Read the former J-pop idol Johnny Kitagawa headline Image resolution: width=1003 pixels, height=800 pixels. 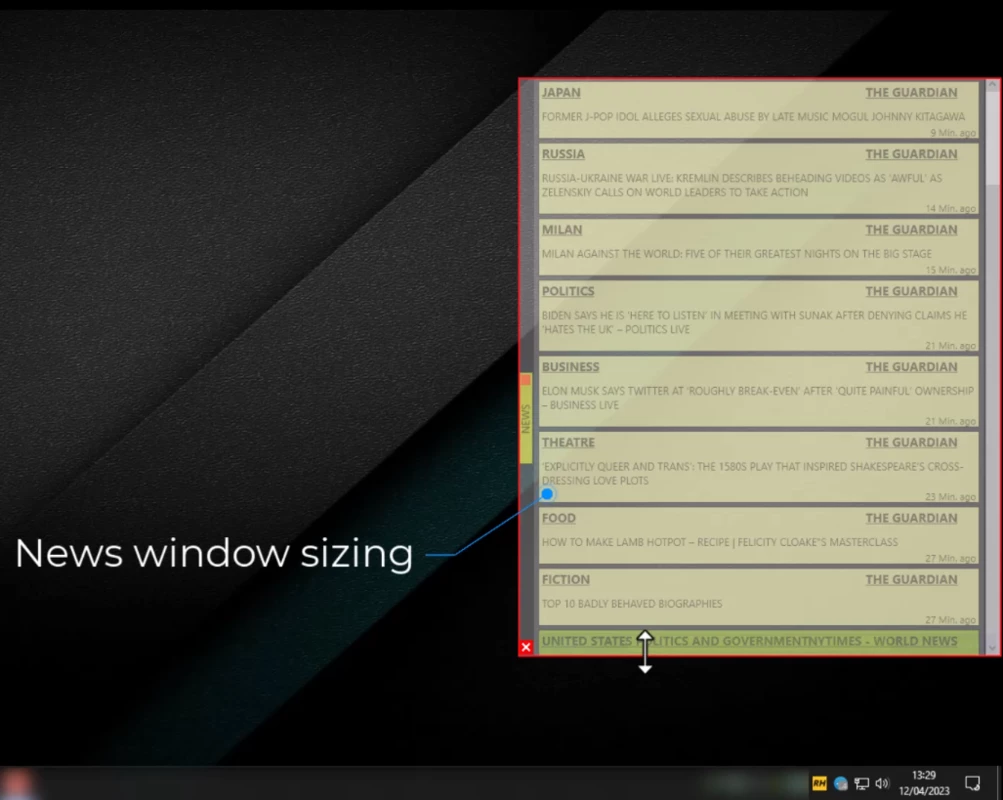tap(753, 116)
